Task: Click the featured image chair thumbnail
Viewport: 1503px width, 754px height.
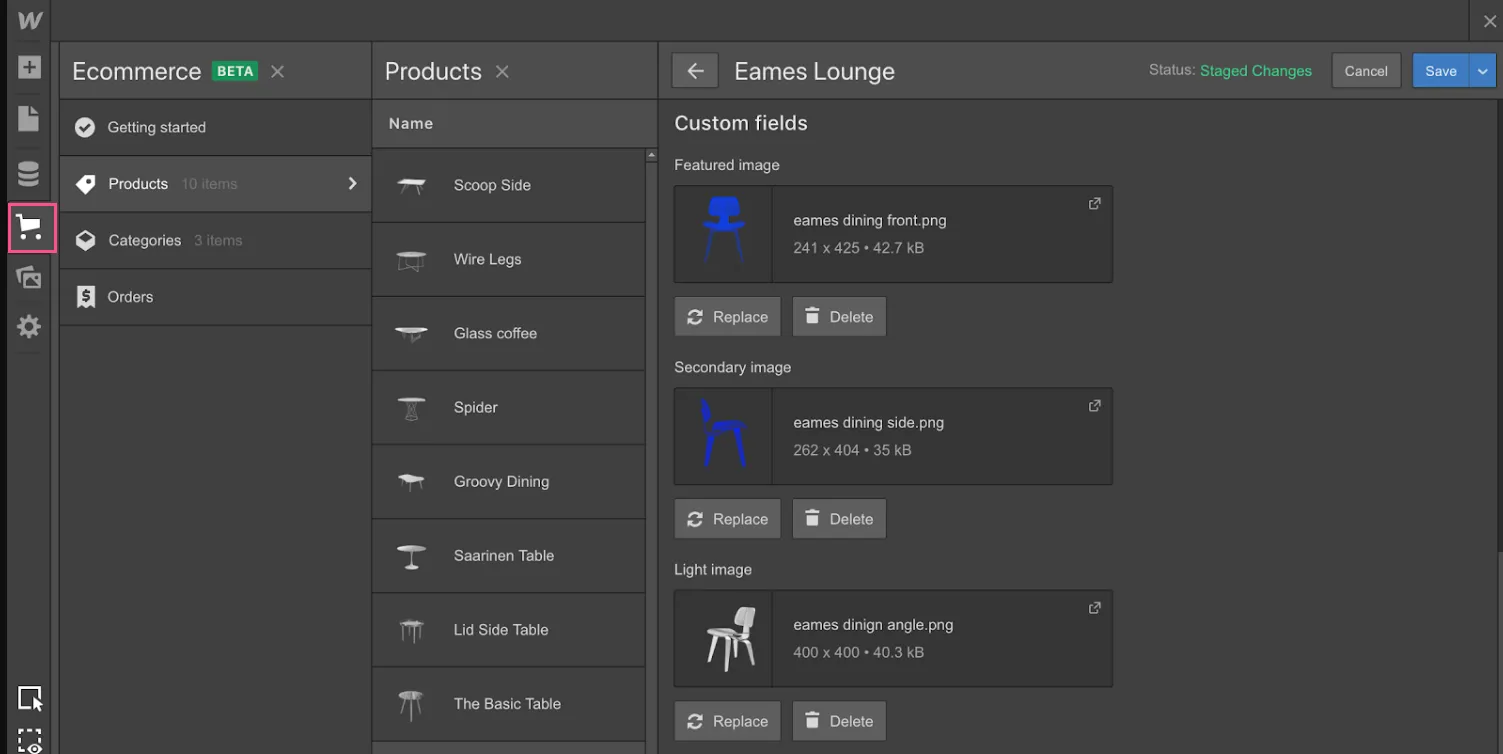Action: coord(723,234)
